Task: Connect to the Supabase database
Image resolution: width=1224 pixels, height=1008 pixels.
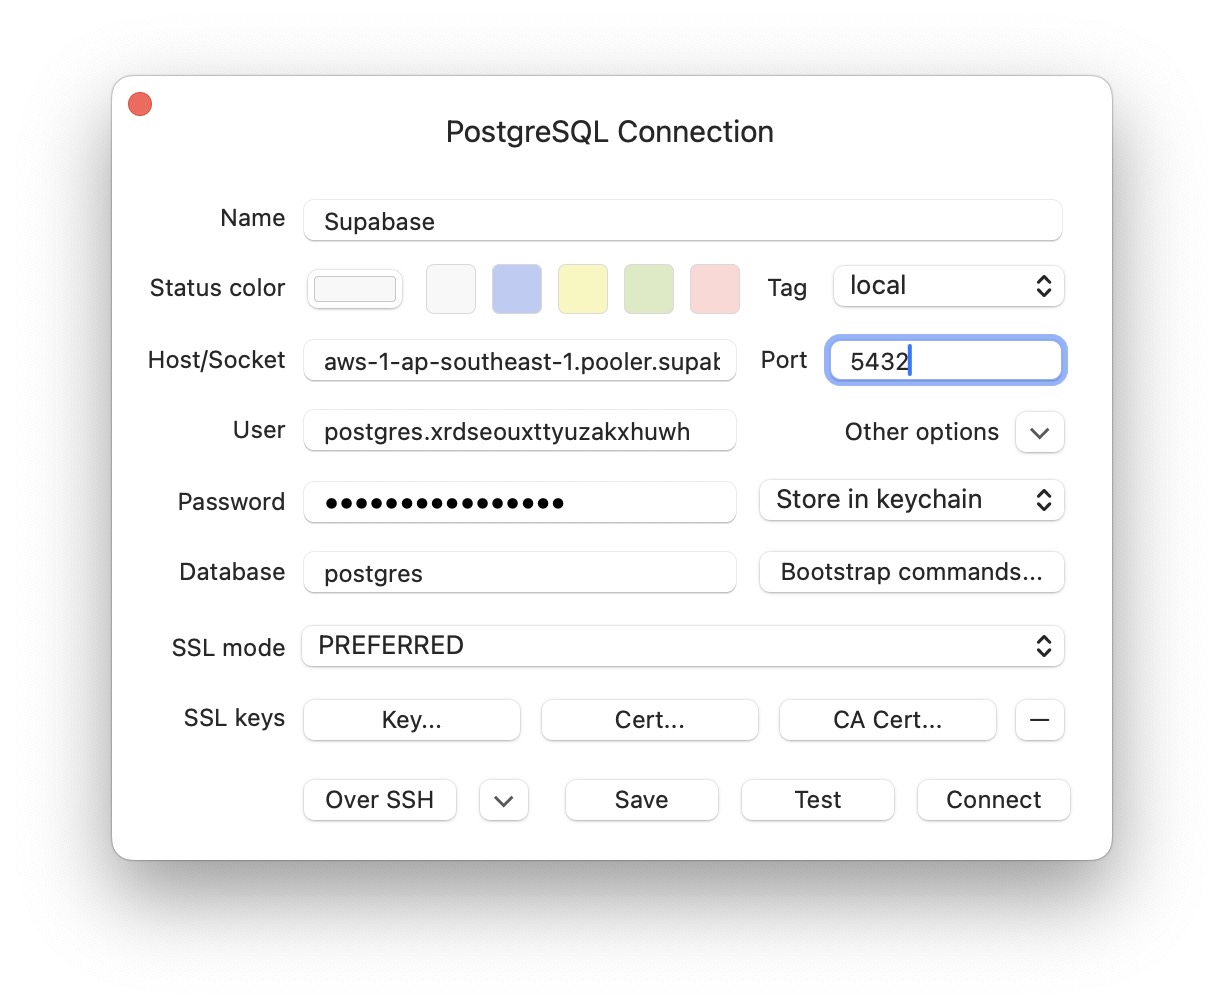Action: pyautogui.click(x=993, y=800)
